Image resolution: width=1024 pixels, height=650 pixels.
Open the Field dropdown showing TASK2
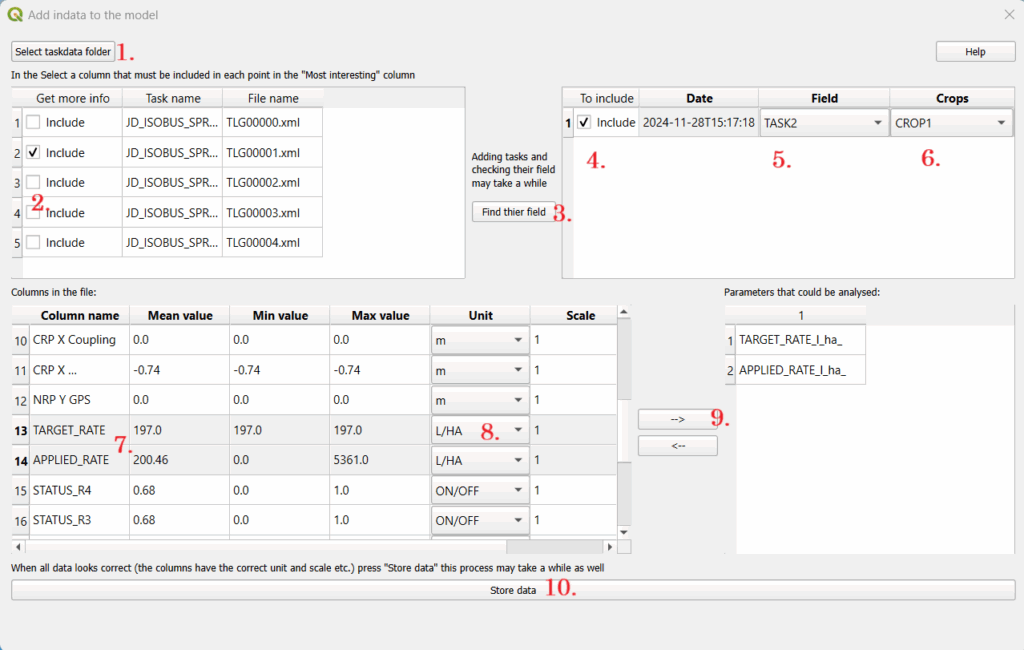pyautogui.click(x=822, y=123)
